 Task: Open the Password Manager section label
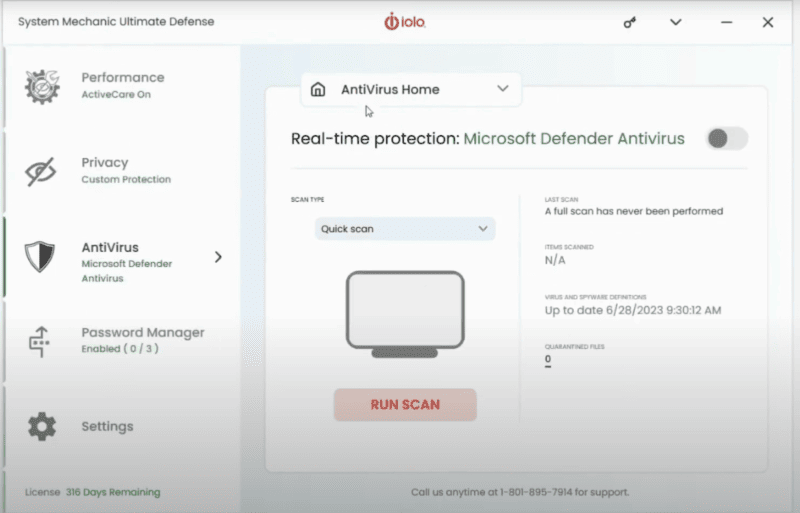143,332
